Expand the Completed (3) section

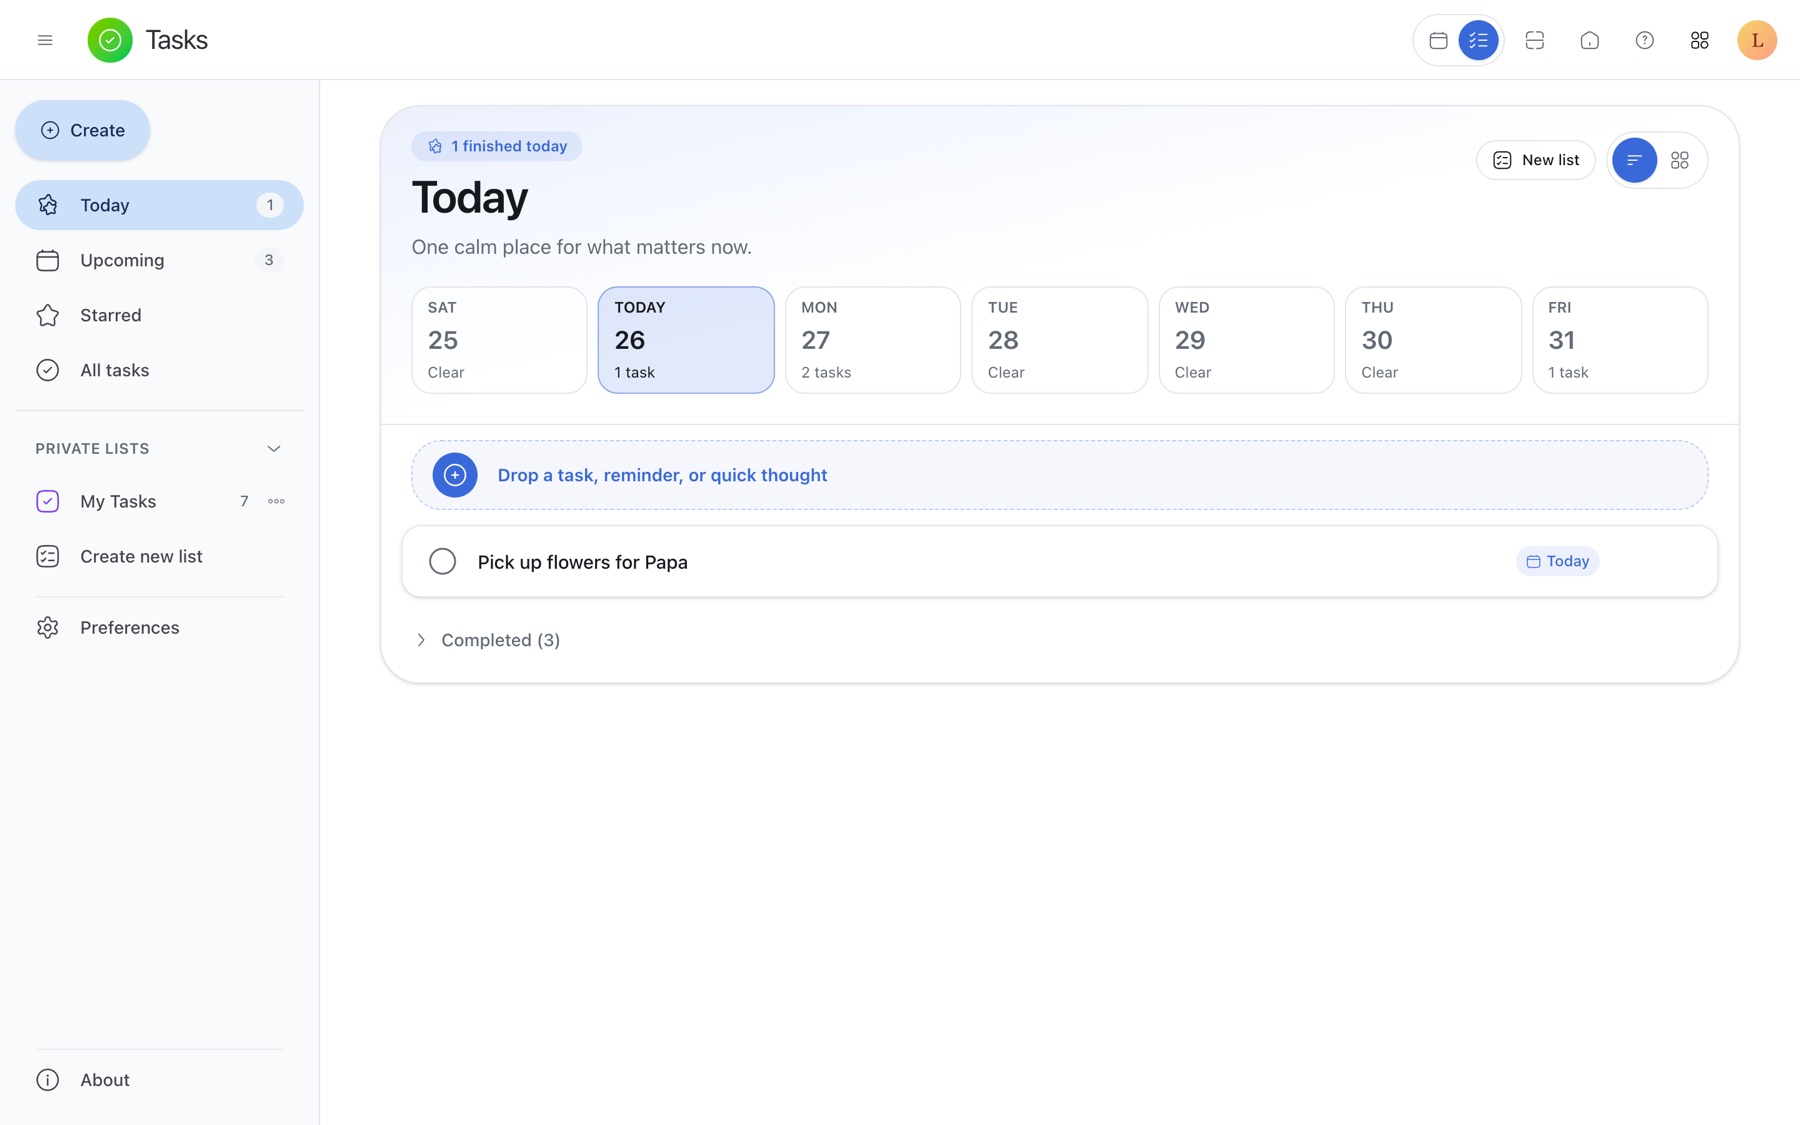(488, 640)
